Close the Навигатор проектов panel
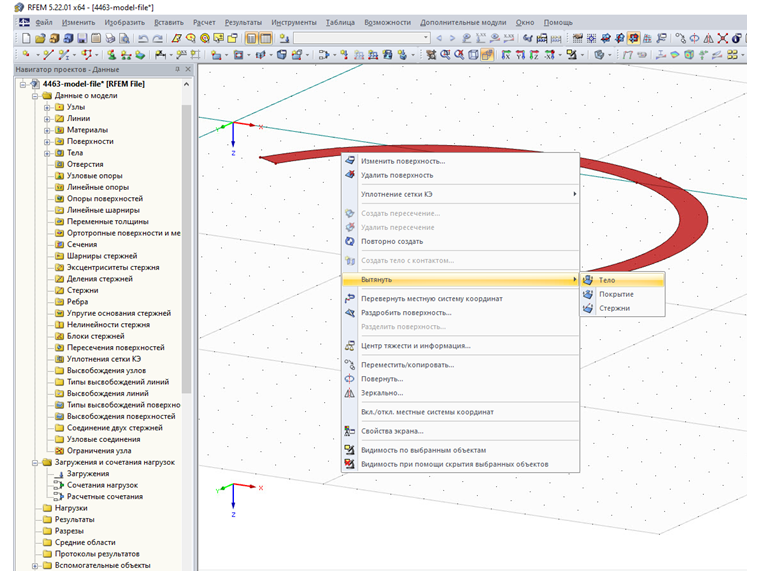The image size is (760, 571). click(188, 69)
